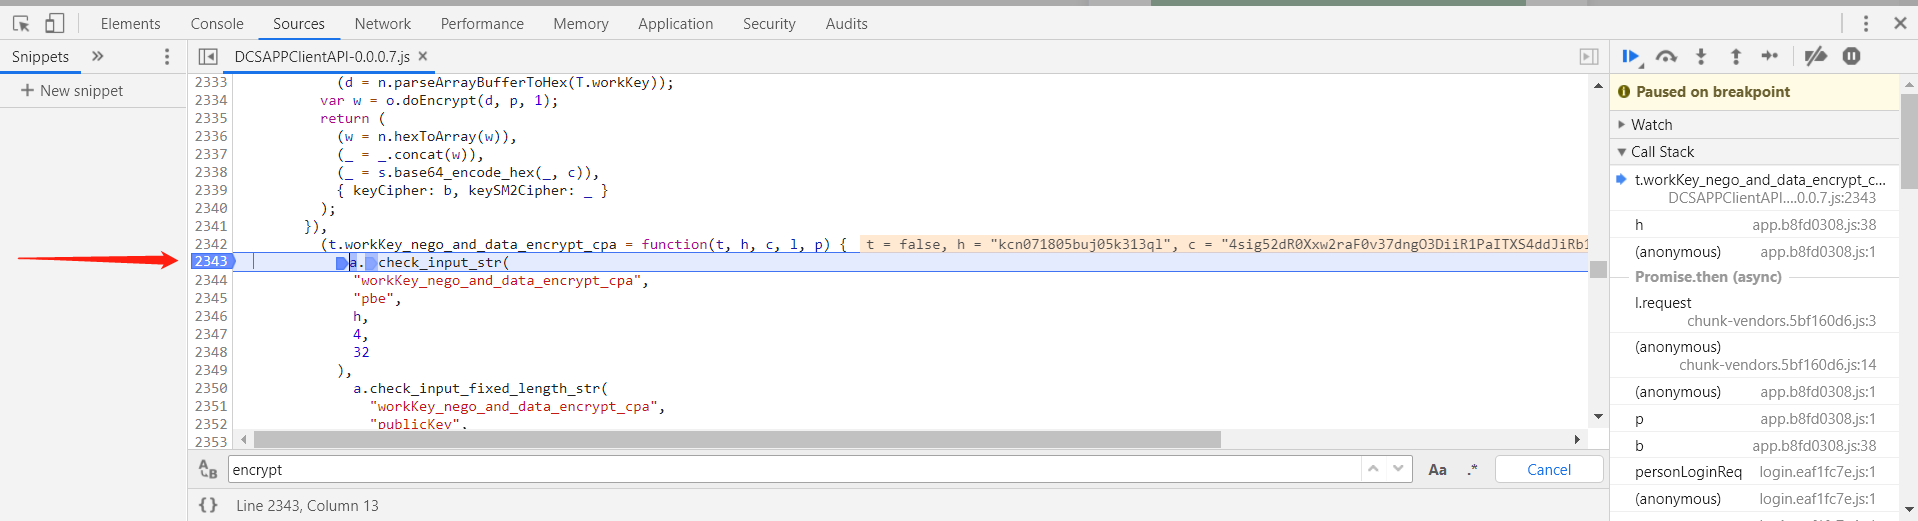
Task: Open the Audits tab
Action: [847, 23]
